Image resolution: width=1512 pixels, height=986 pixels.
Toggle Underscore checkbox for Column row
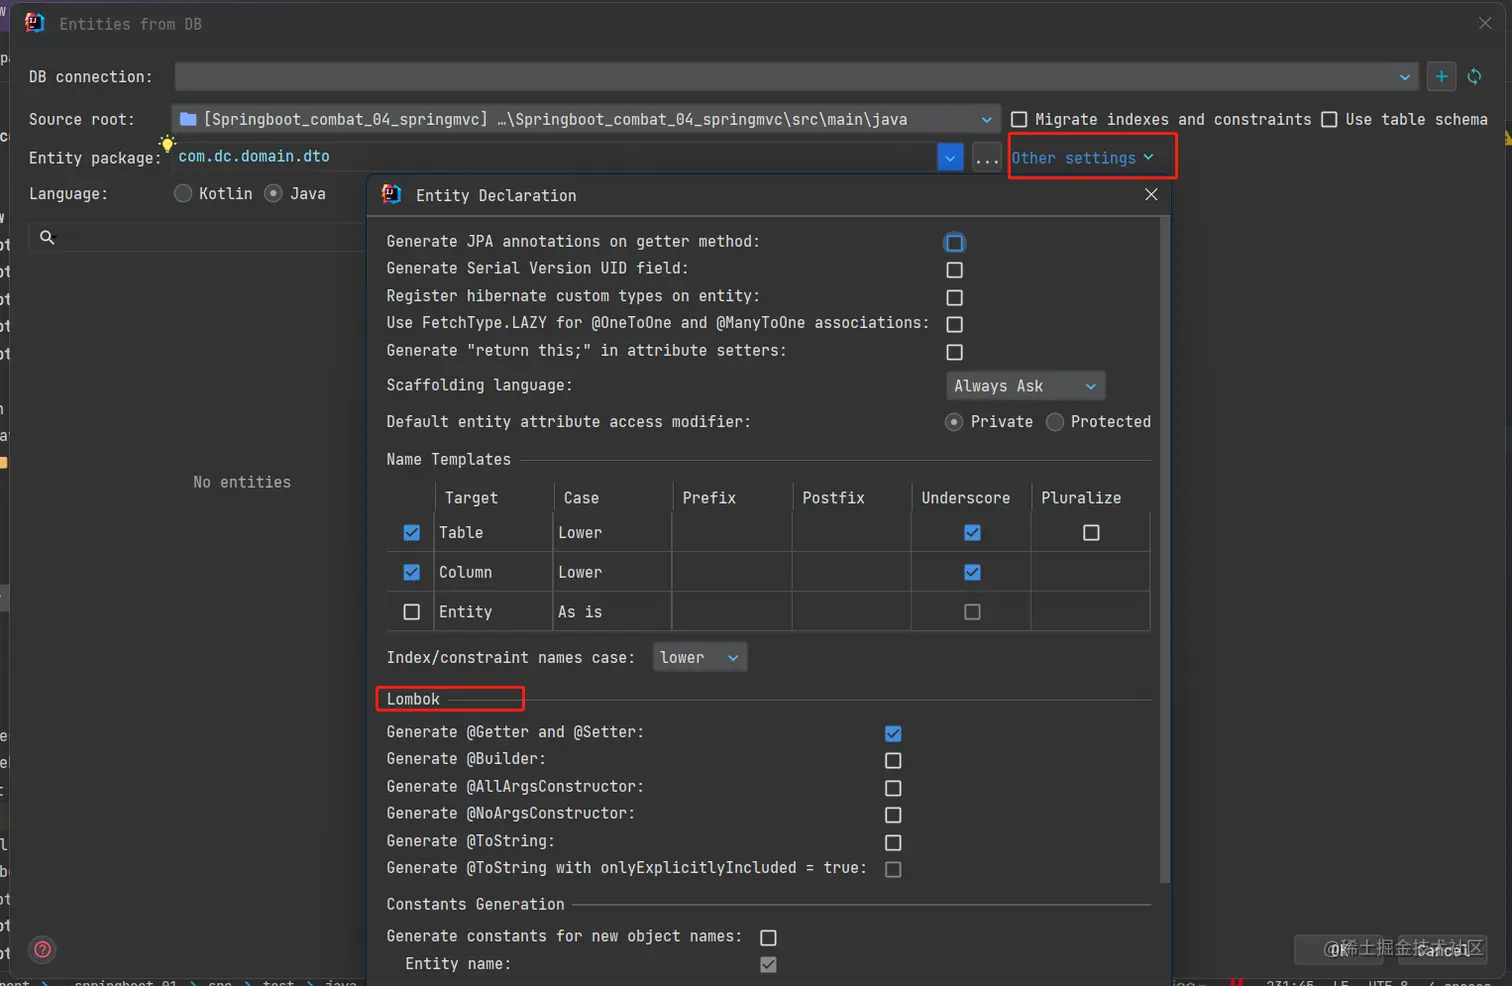click(972, 572)
